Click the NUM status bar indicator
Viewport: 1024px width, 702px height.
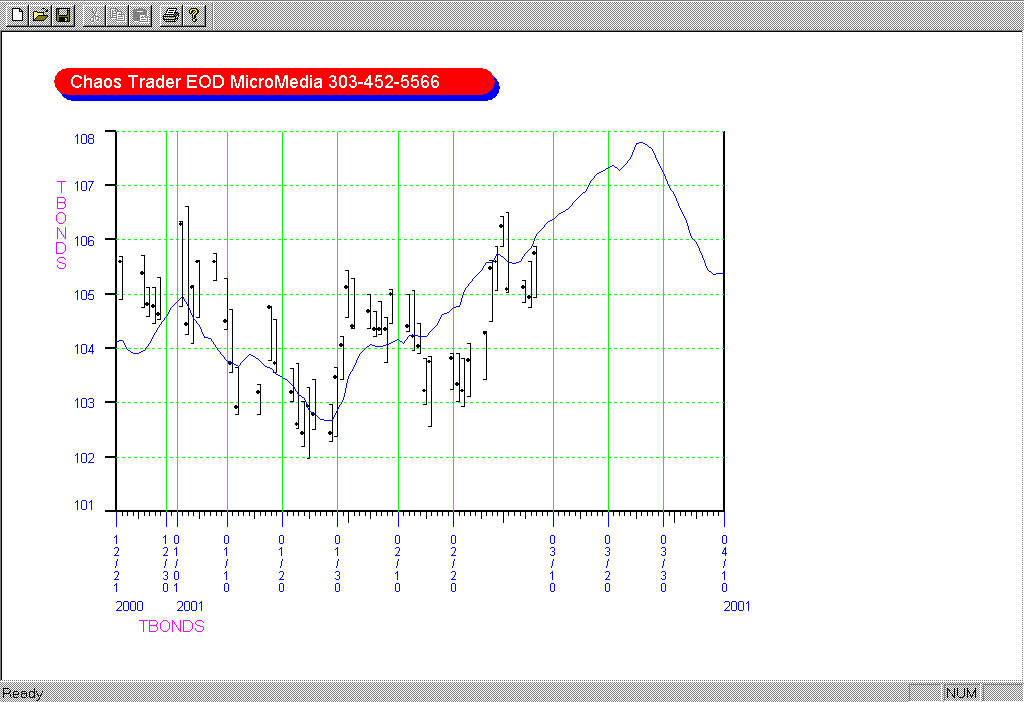click(x=961, y=693)
